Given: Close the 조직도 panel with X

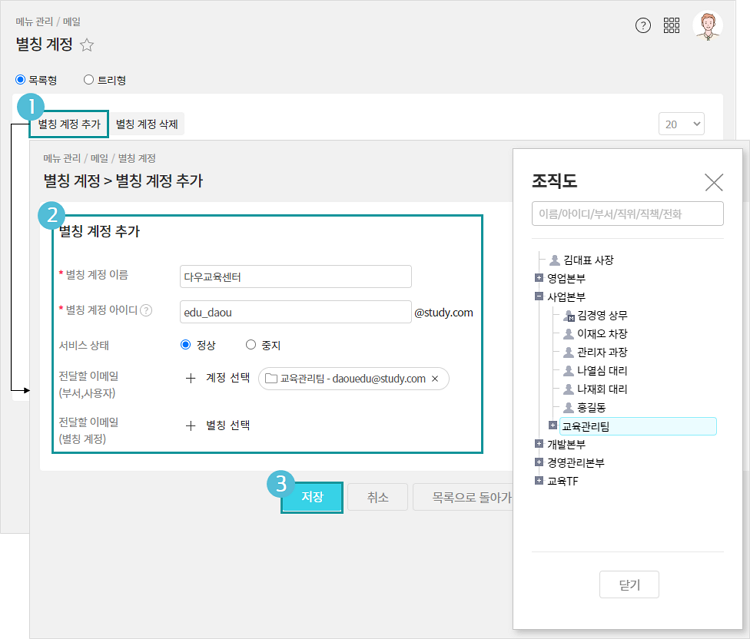Looking at the screenshot, I should point(713,182).
